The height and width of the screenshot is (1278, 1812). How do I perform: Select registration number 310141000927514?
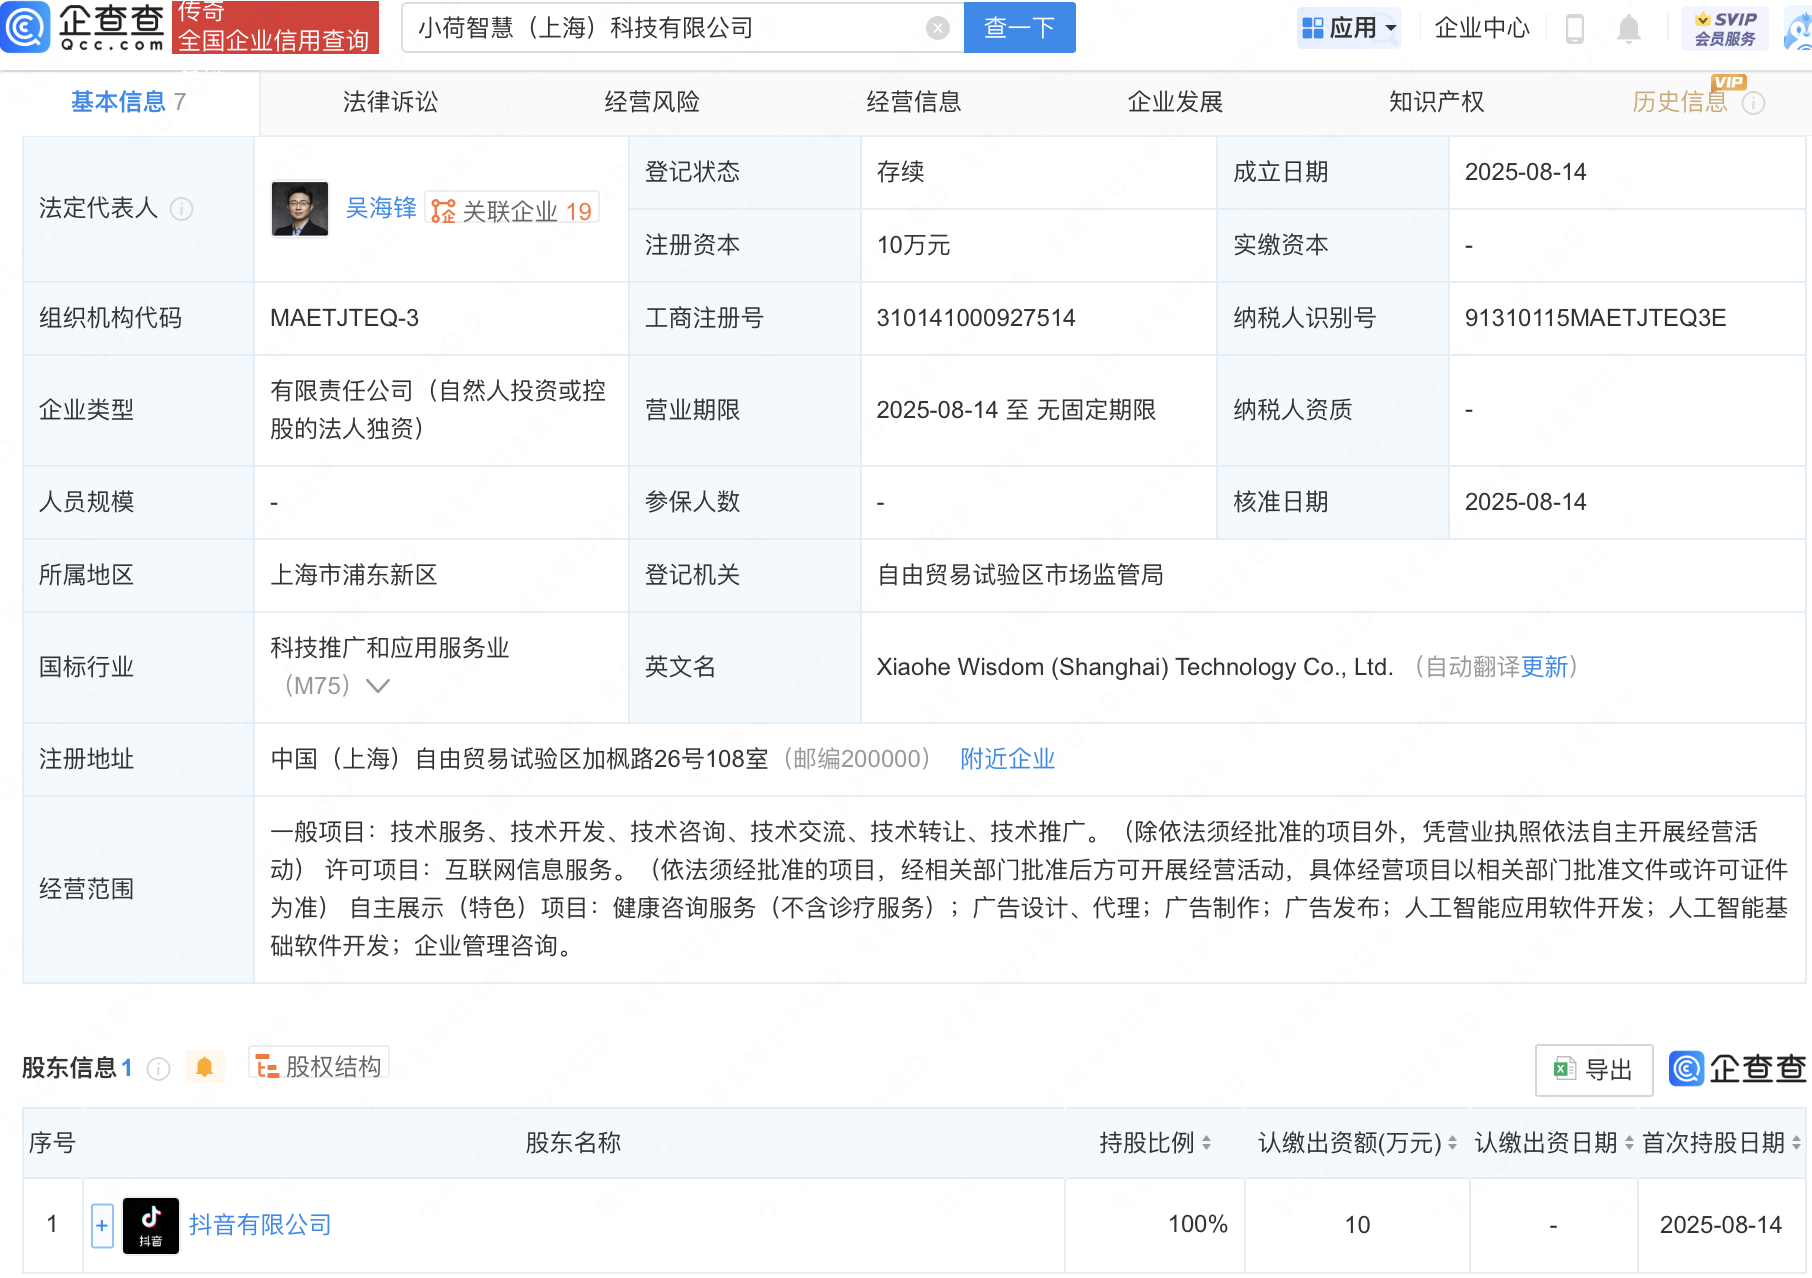tap(976, 318)
